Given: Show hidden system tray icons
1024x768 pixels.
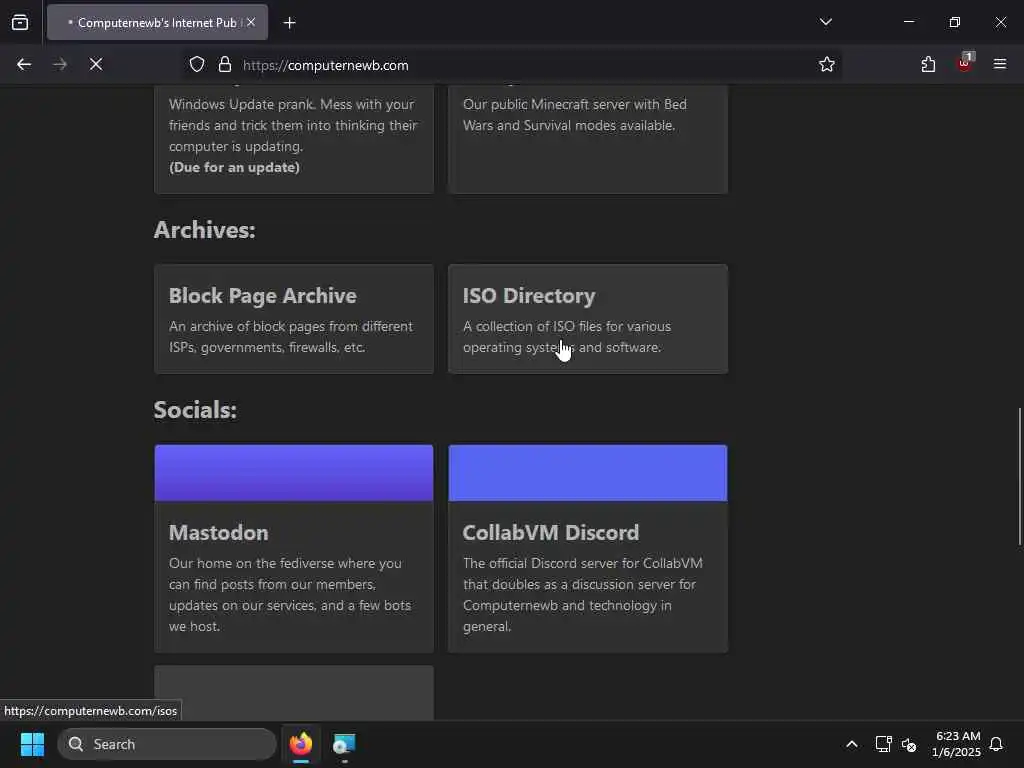Looking at the screenshot, I should [852, 744].
